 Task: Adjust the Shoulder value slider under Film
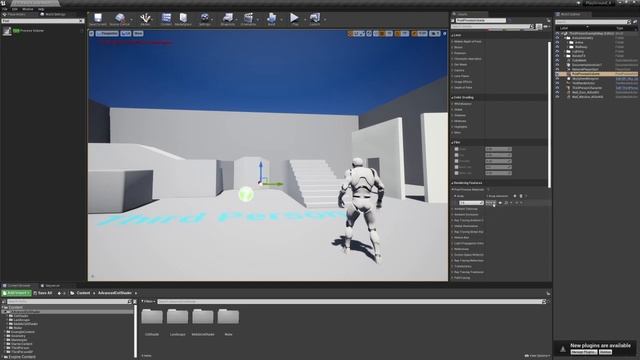point(498,161)
